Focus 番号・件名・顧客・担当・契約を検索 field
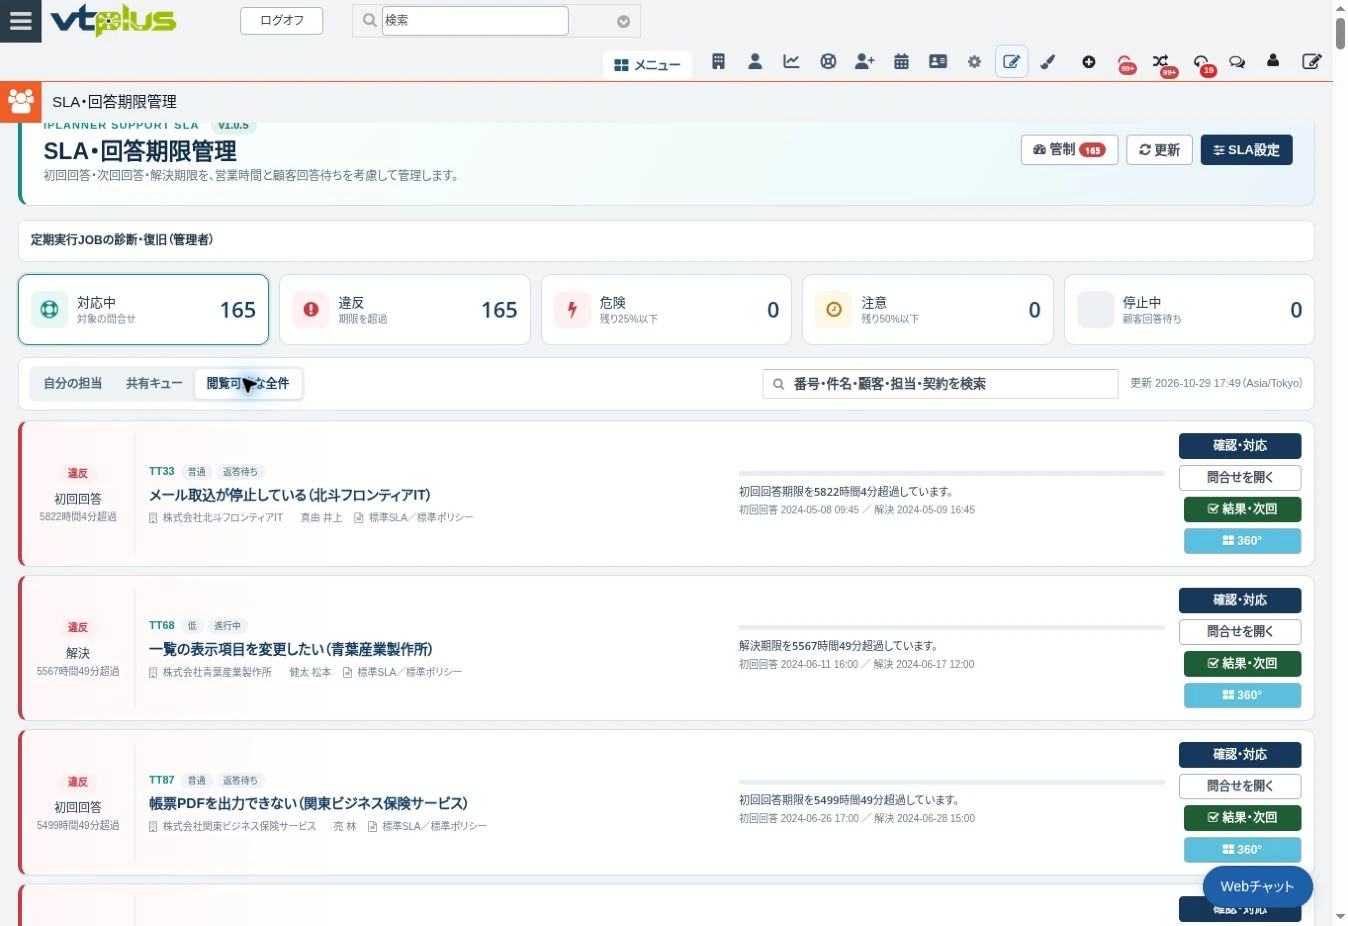Screen dimensions: 1348x926 click(x=940, y=384)
